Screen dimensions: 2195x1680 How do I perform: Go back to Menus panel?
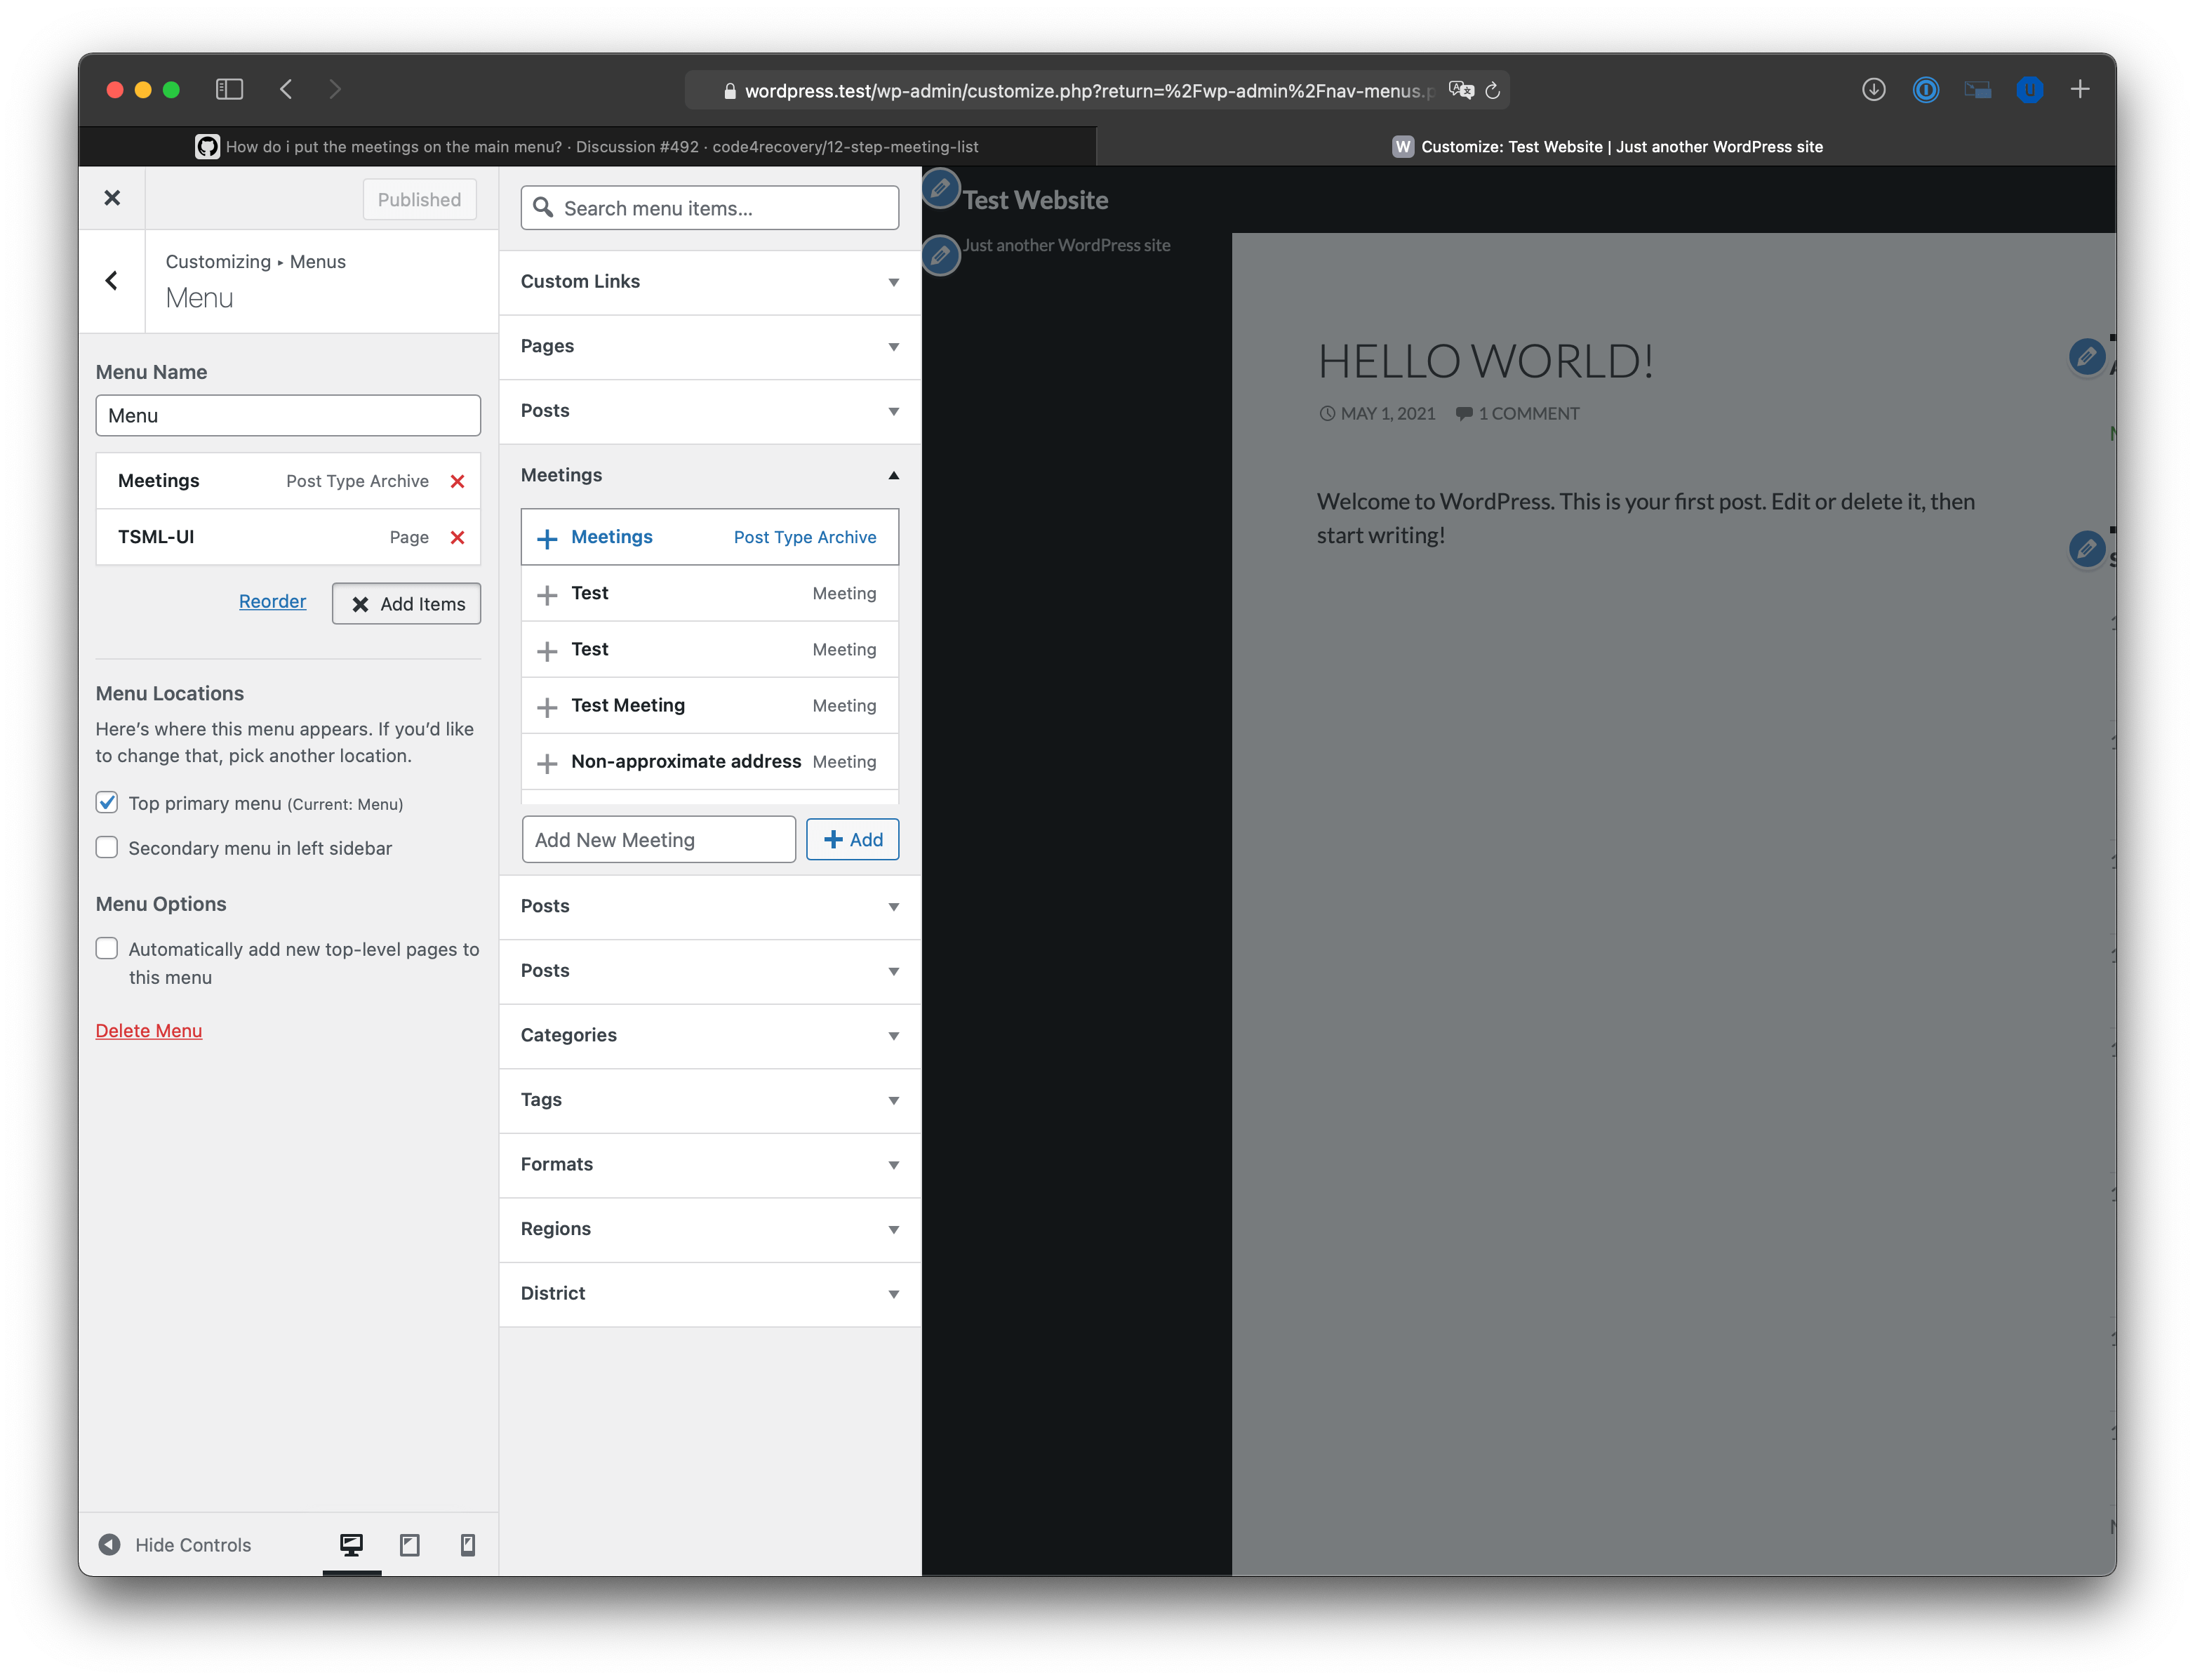coord(112,281)
